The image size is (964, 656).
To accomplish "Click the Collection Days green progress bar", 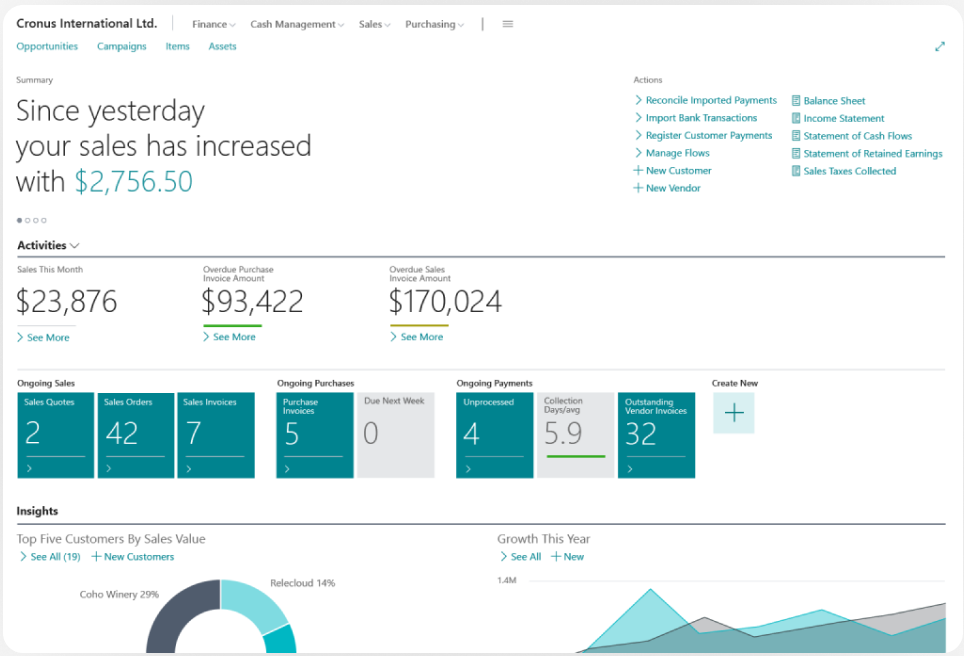I will click(x=575, y=455).
